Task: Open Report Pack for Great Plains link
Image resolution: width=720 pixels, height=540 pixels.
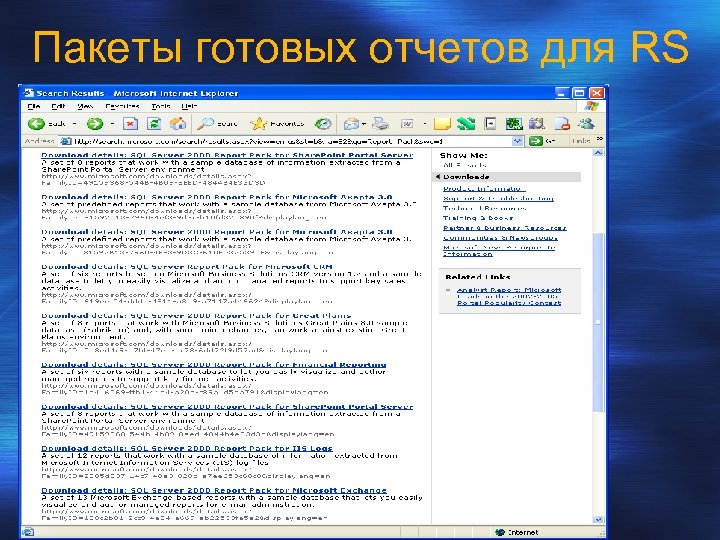Action: [x=196, y=315]
